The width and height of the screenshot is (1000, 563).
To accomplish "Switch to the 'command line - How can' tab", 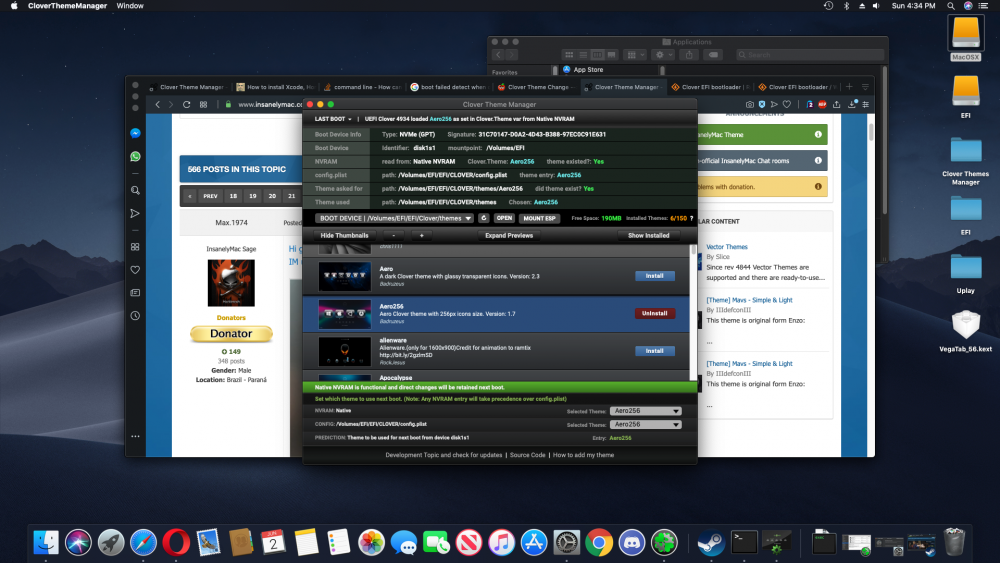I will pos(362,87).
